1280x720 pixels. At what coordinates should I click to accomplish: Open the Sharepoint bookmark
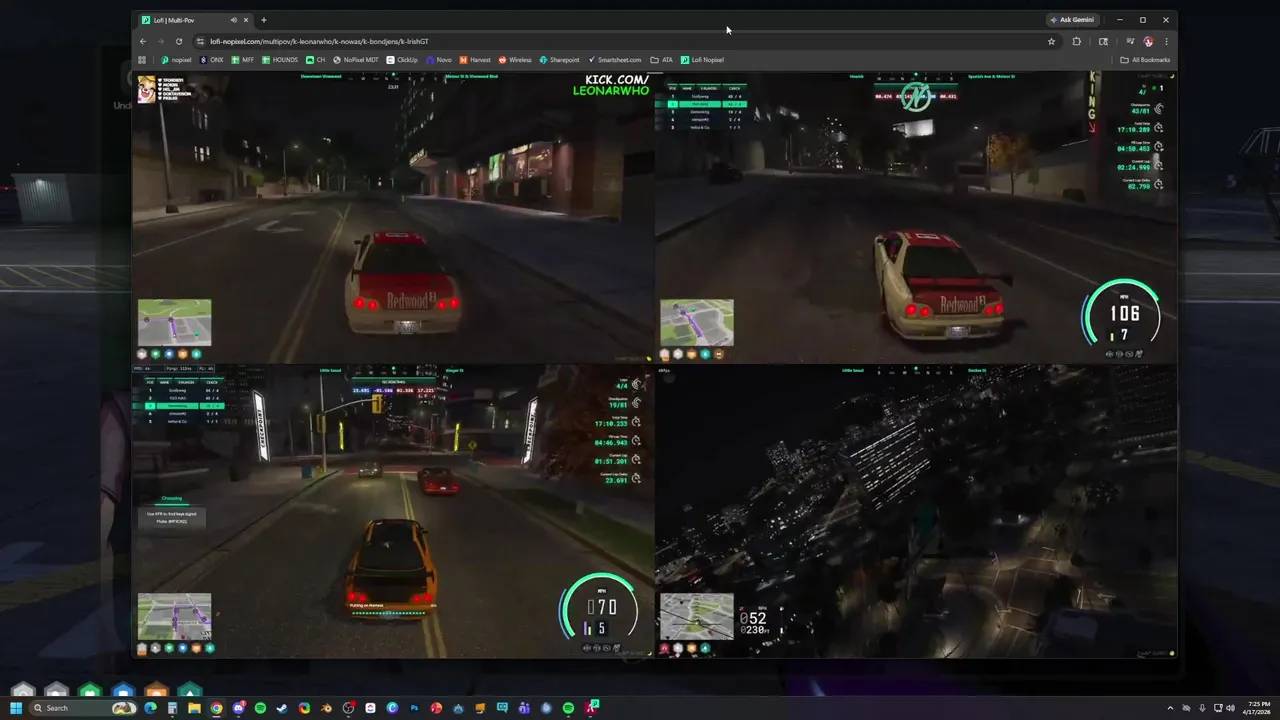[x=560, y=60]
